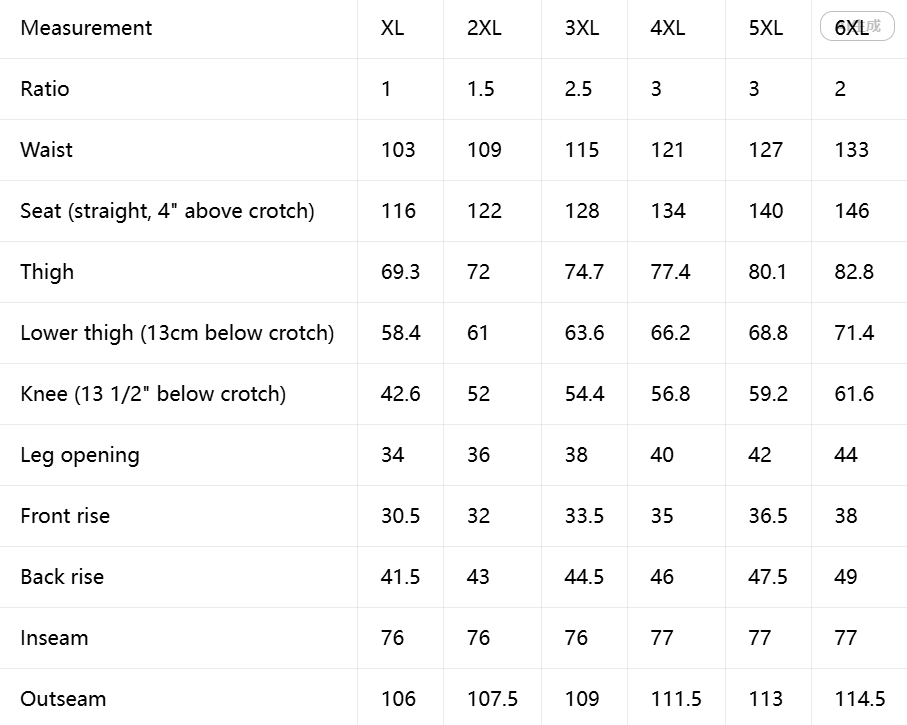Click the pill-shaped button over the 6XL header
This screenshot has height=725, width=907.
(857, 27)
